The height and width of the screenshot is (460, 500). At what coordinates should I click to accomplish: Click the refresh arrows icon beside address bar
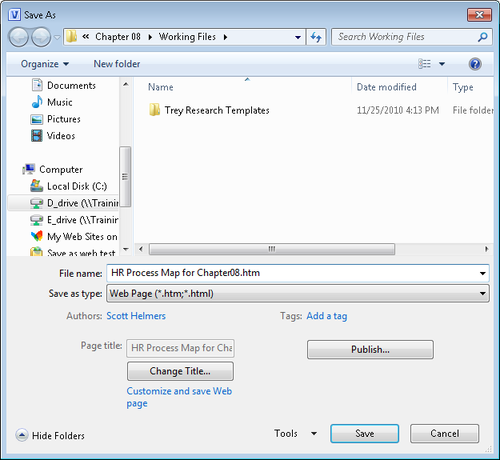[x=316, y=37]
